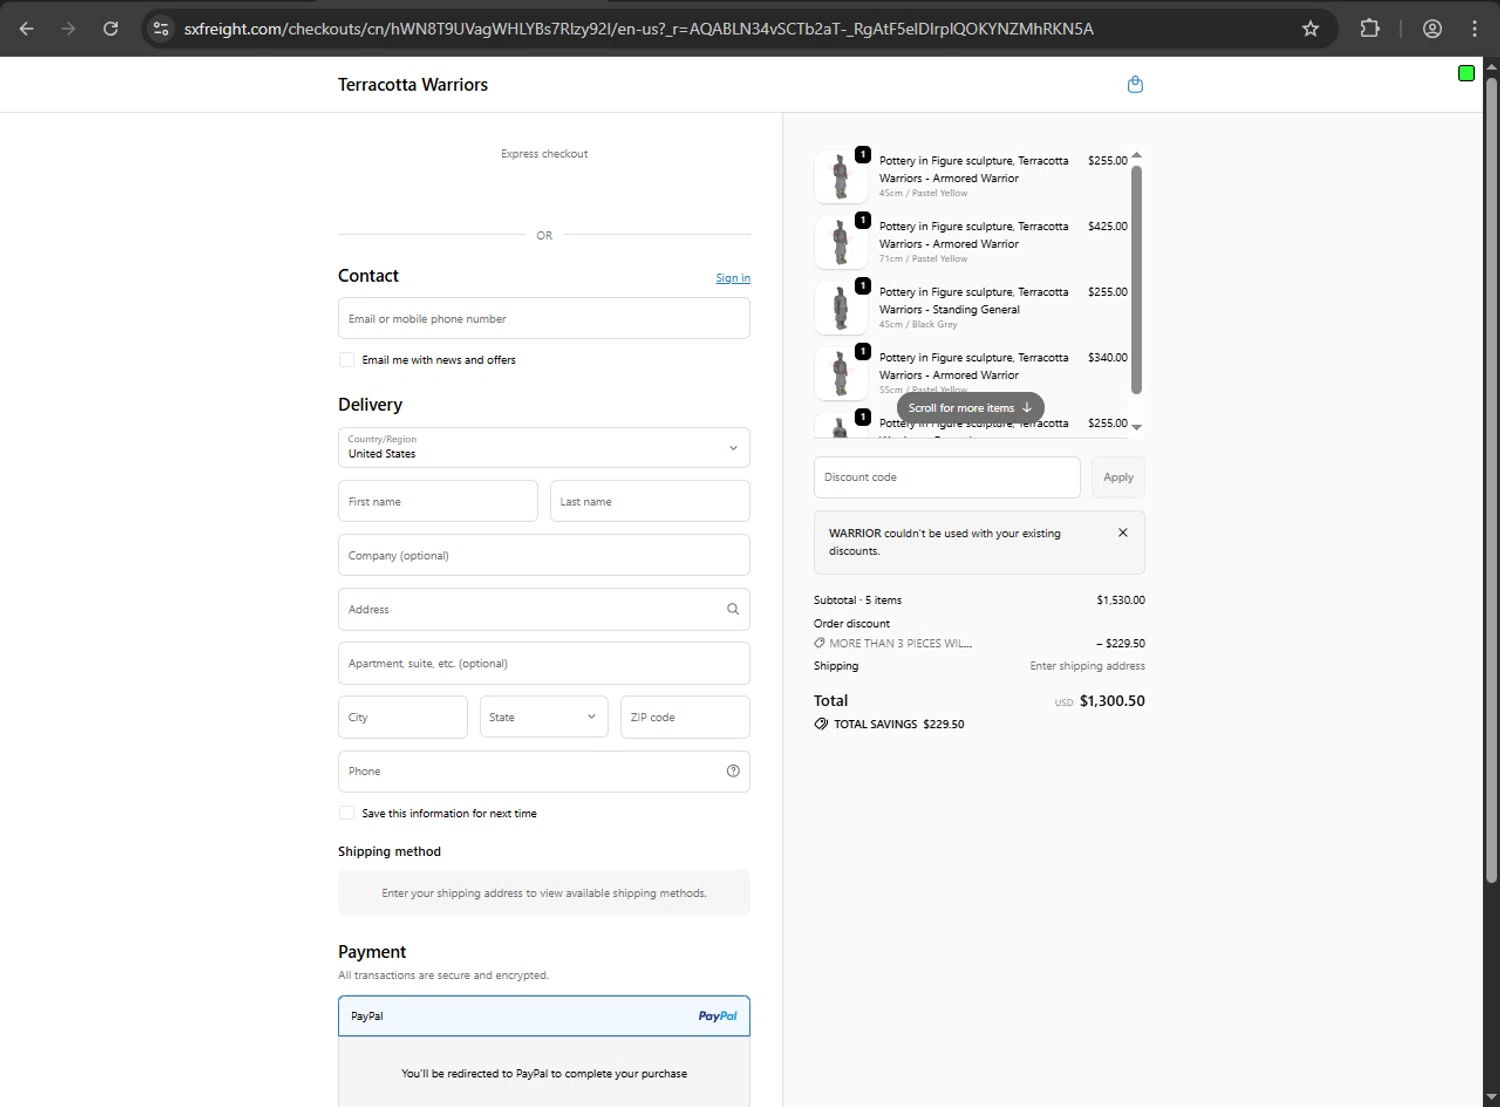
Task: Dismiss the WARRIOR discount error message
Action: tap(1123, 533)
